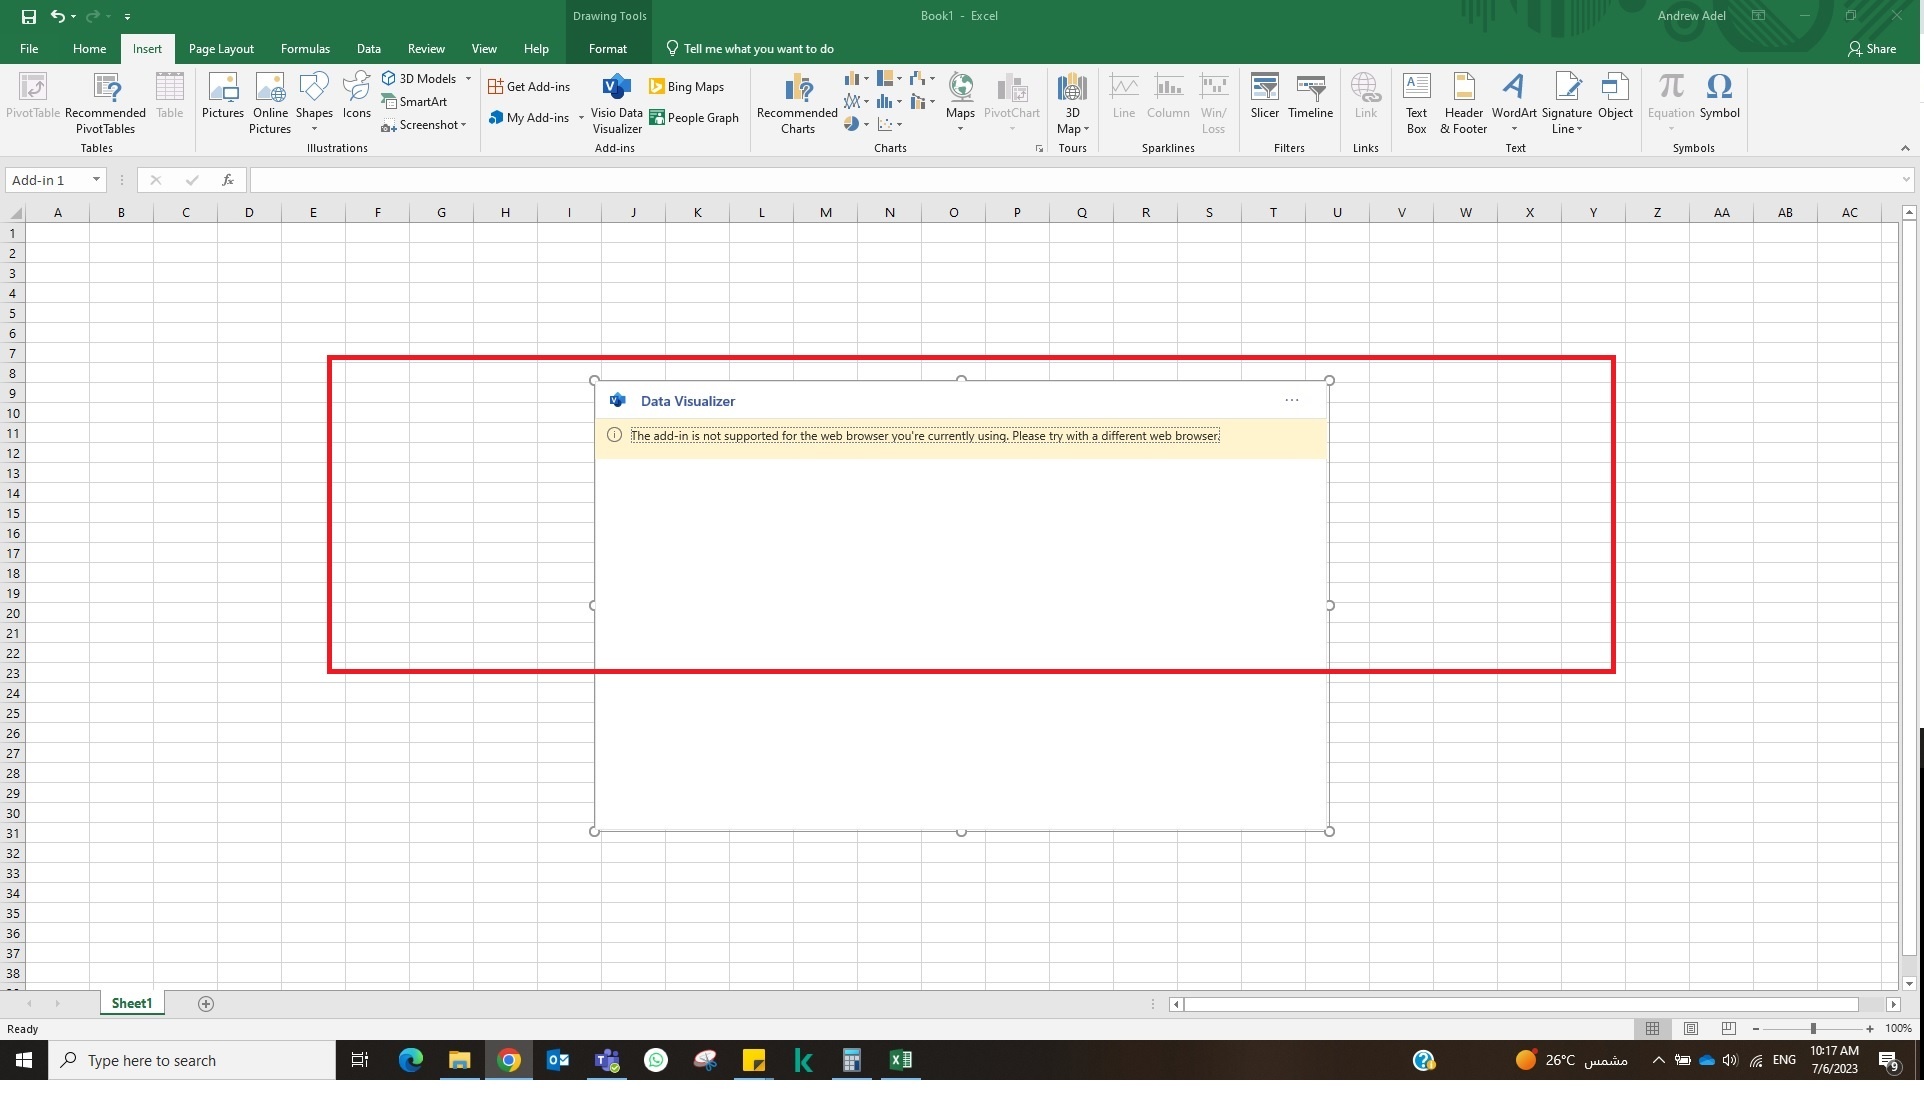Screen dimensions: 1924x1096
Task: Click the zoom slider handle
Action: tap(1813, 1029)
